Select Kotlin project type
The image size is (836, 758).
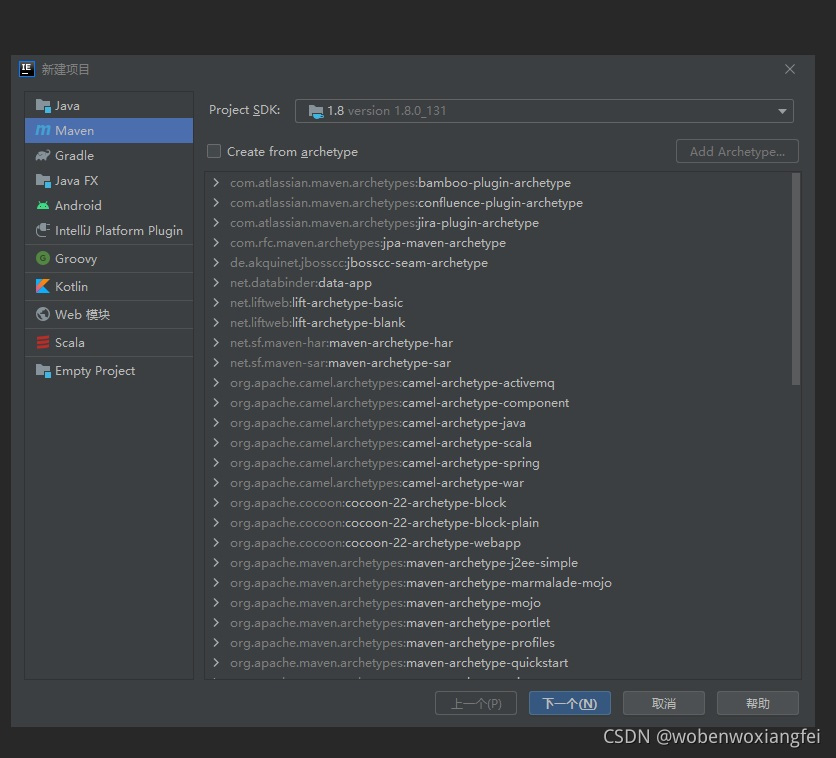(109, 286)
